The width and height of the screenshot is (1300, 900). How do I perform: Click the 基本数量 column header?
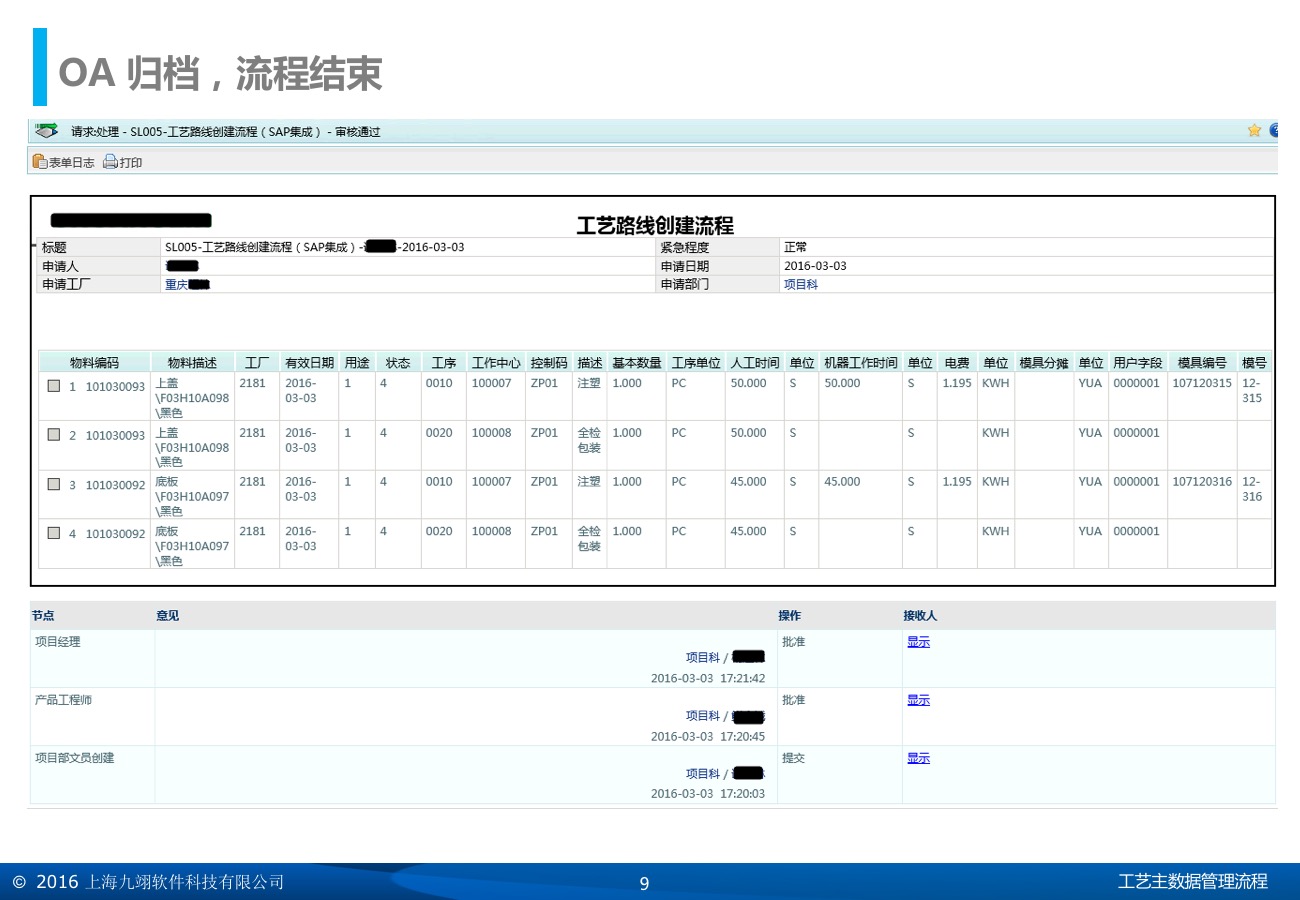coord(637,363)
